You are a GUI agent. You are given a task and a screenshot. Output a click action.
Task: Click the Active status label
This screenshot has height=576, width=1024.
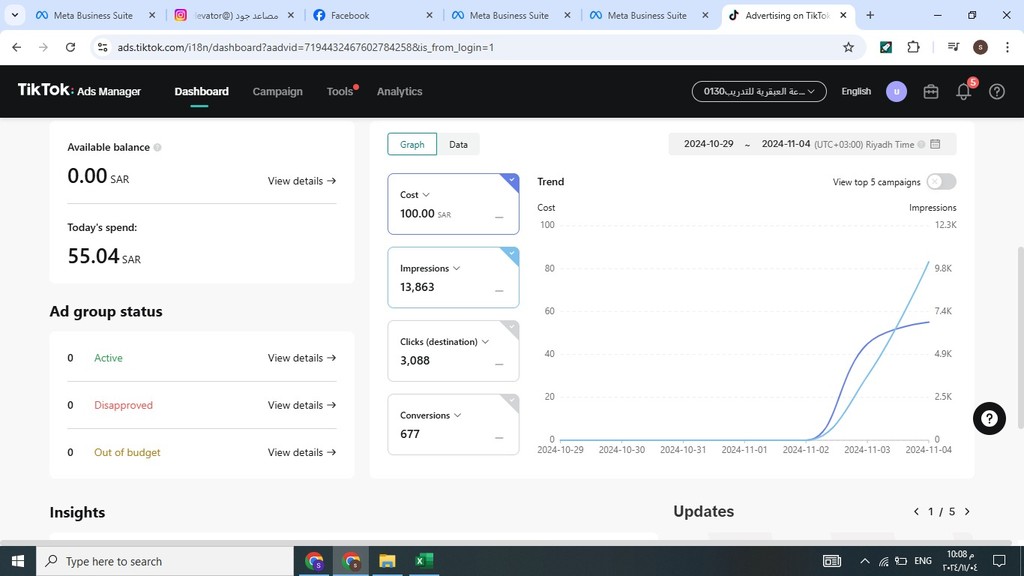click(x=108, y=358)
